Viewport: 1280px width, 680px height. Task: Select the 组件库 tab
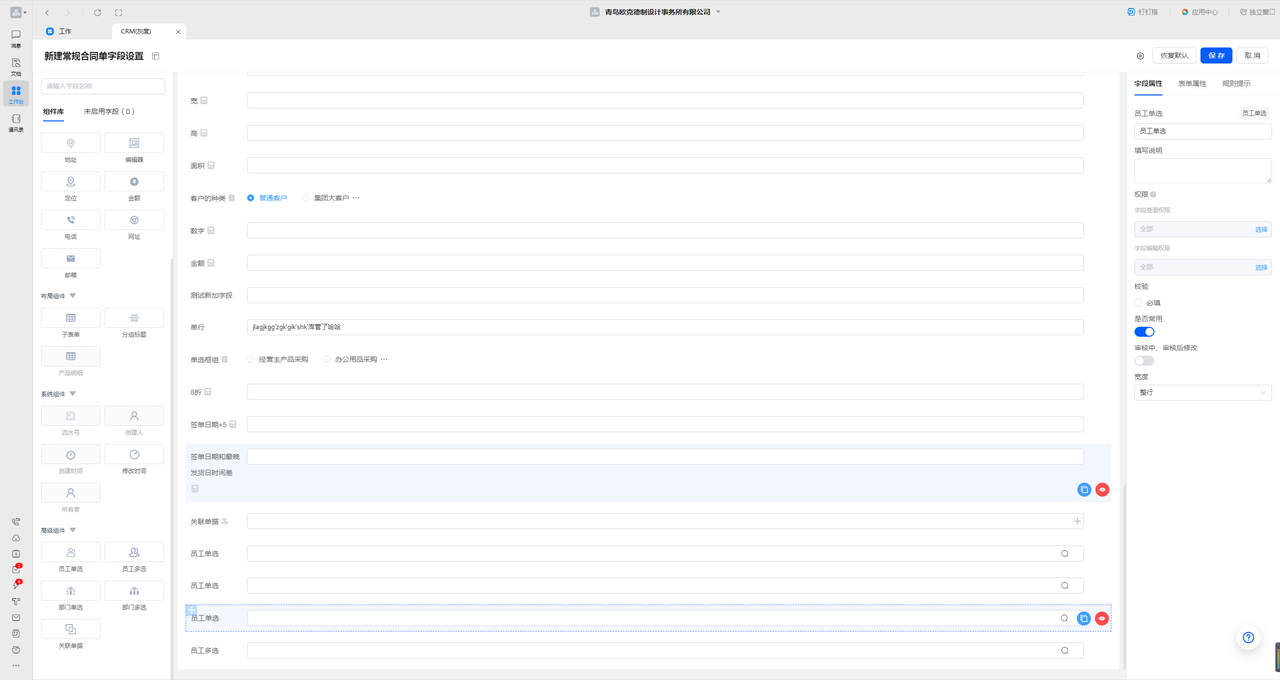(53, 111)
